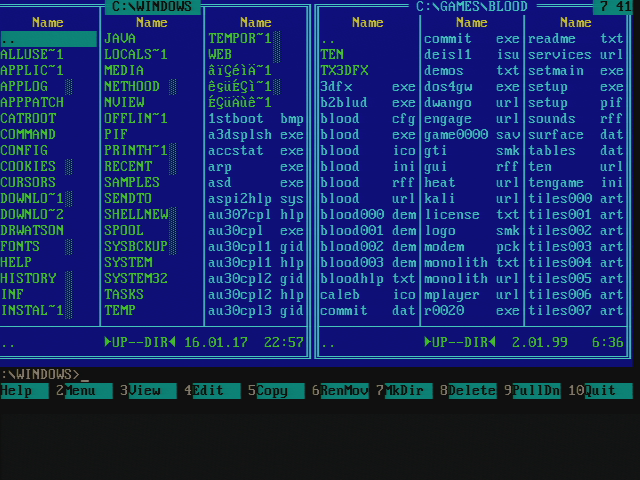
Task: Select the file bloodhlp txt
Action: (x=368, y=278)
